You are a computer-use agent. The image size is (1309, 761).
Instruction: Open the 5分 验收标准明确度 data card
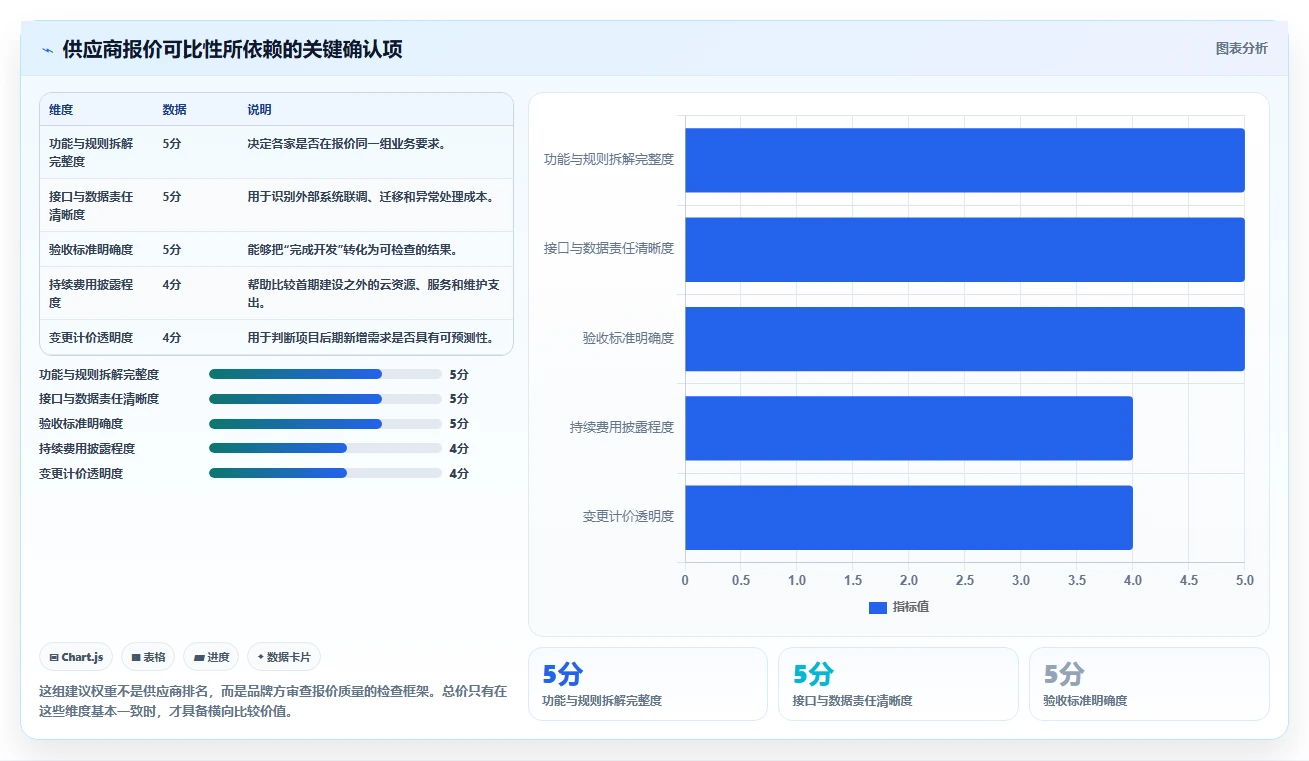(x=1149, y=684)
